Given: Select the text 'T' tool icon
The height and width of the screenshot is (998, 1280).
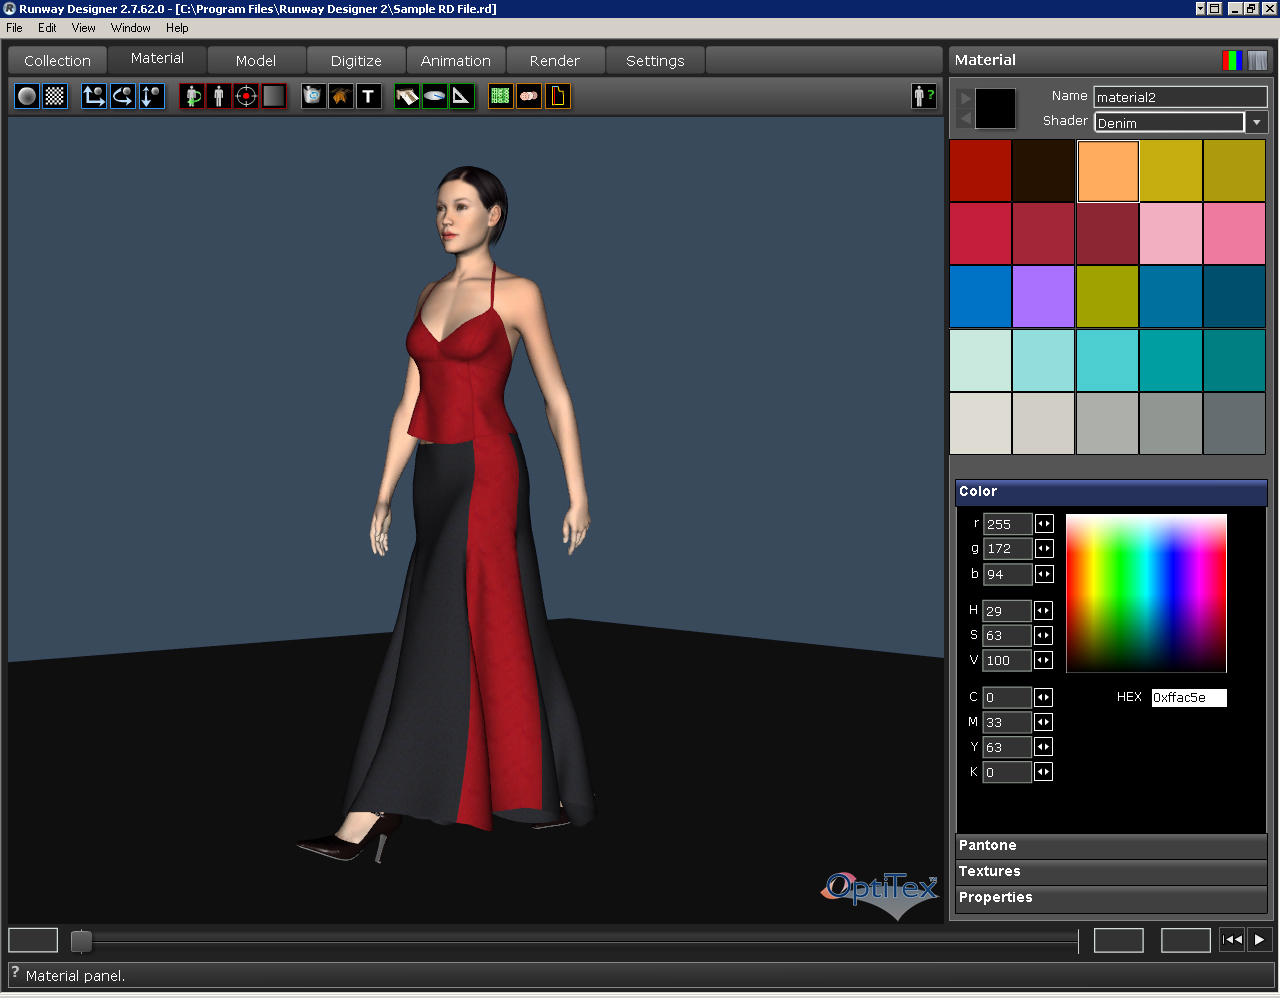Looking at the screenshot, I should (x=369, y=96).
